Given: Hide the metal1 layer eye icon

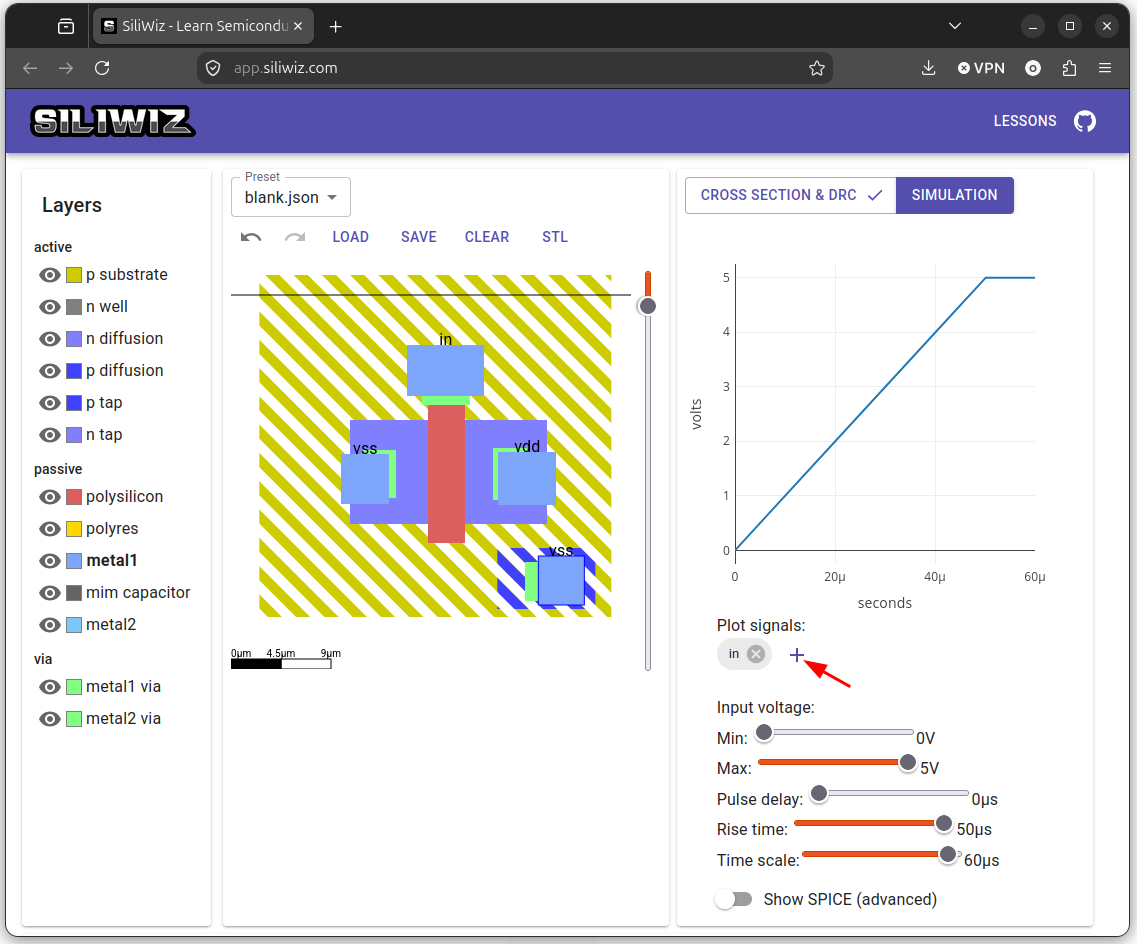Looking at the screenshot, I should (x=49, y=560).
